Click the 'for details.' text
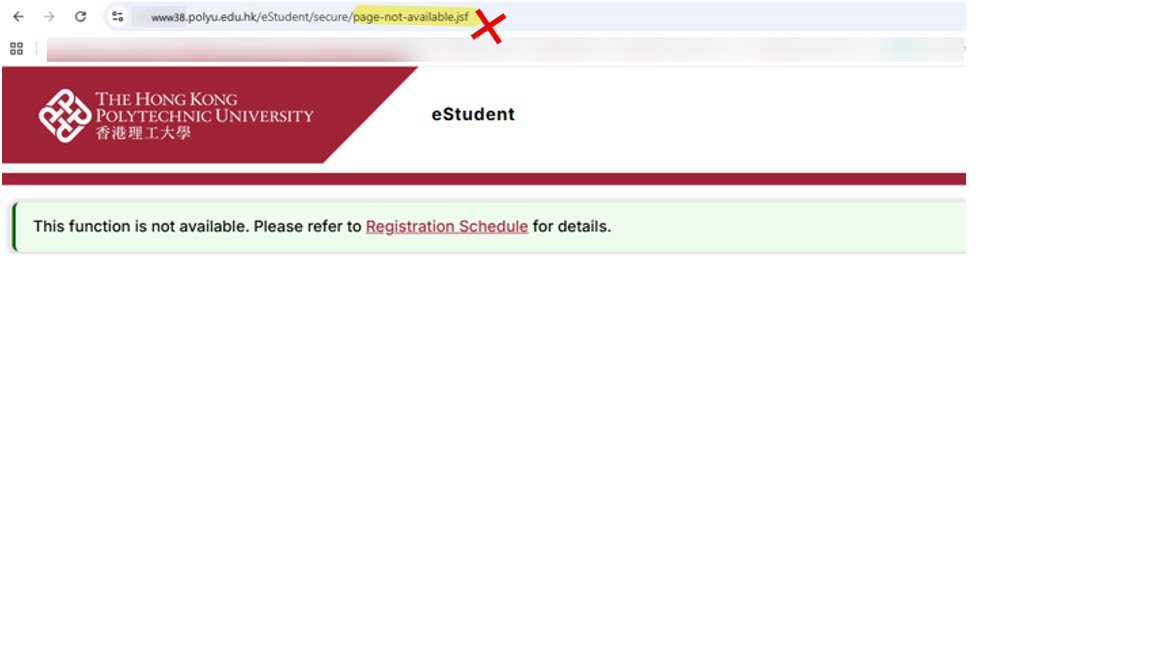 [x=572, y=226]
